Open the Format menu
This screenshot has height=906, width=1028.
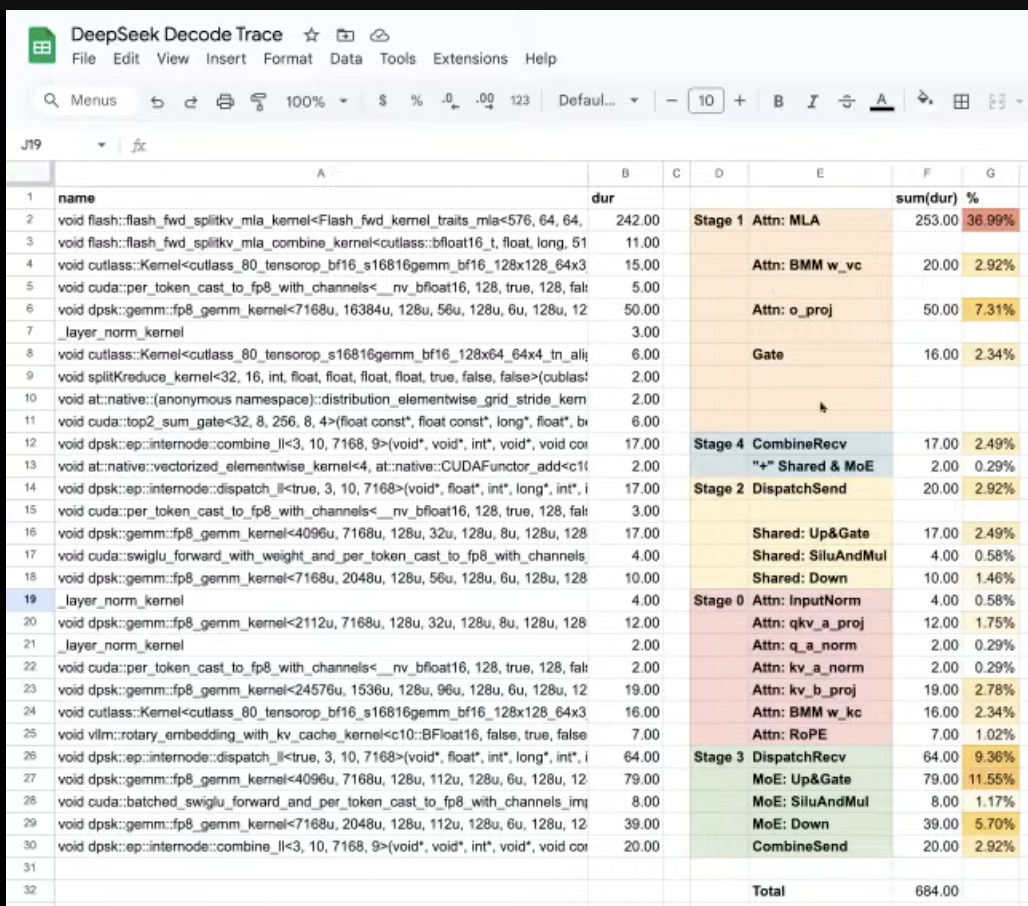coord(288,59)
